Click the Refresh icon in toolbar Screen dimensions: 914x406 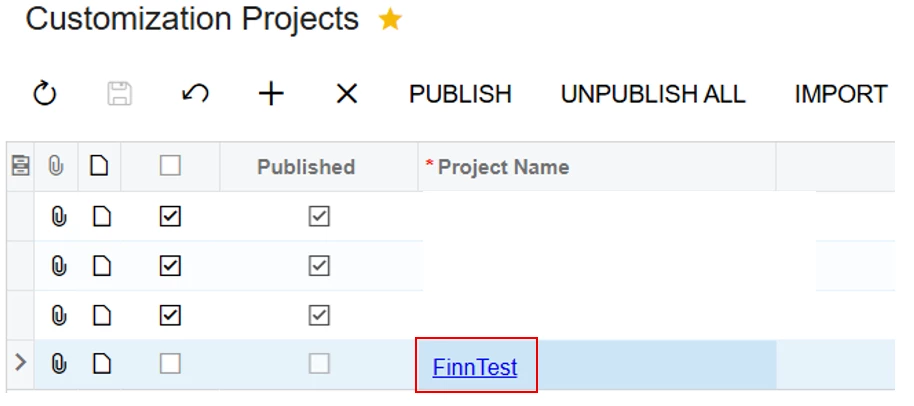coord(45,94)
